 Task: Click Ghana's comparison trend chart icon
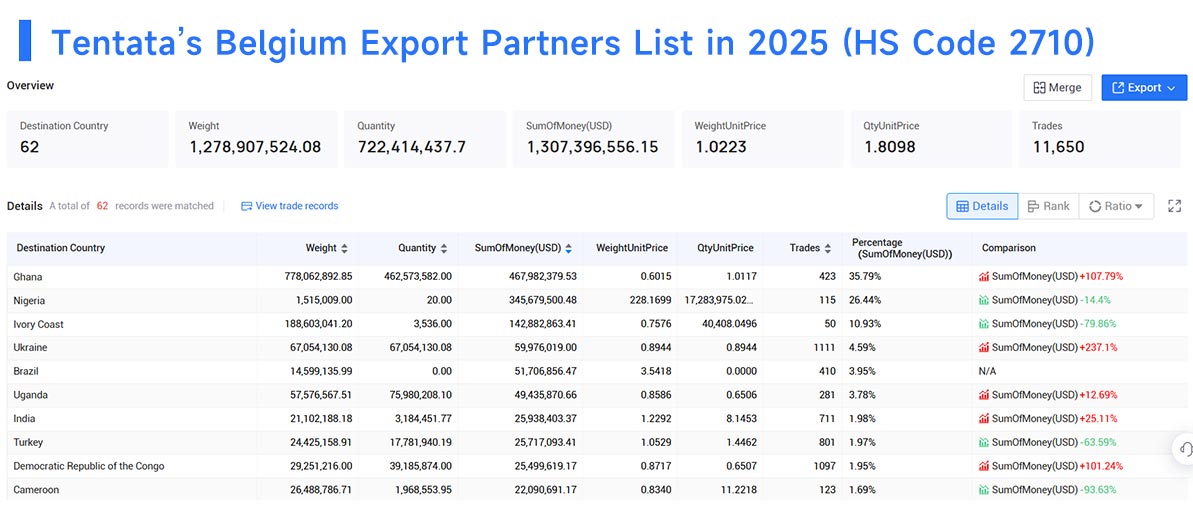(x=984, y=277)
